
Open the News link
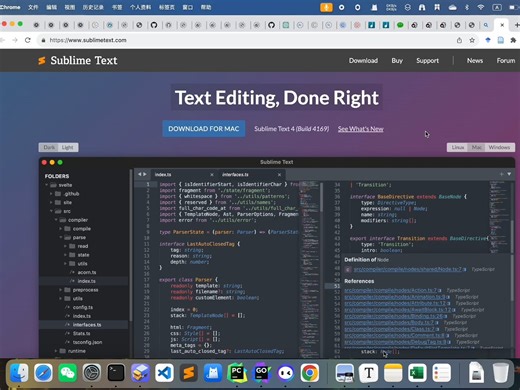point(475,61)
